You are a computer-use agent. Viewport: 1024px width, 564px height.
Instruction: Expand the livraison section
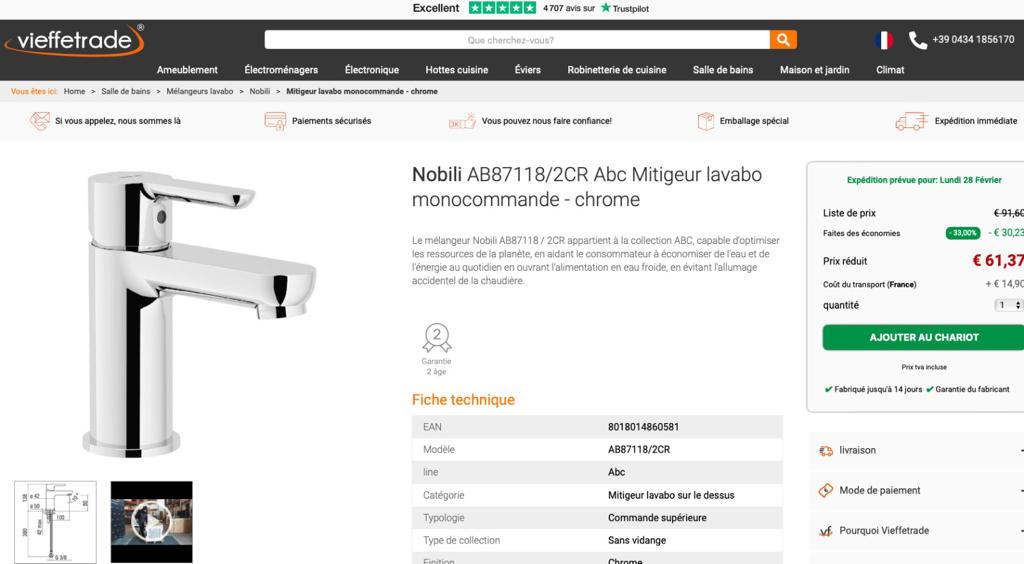(x=916, y=450)
